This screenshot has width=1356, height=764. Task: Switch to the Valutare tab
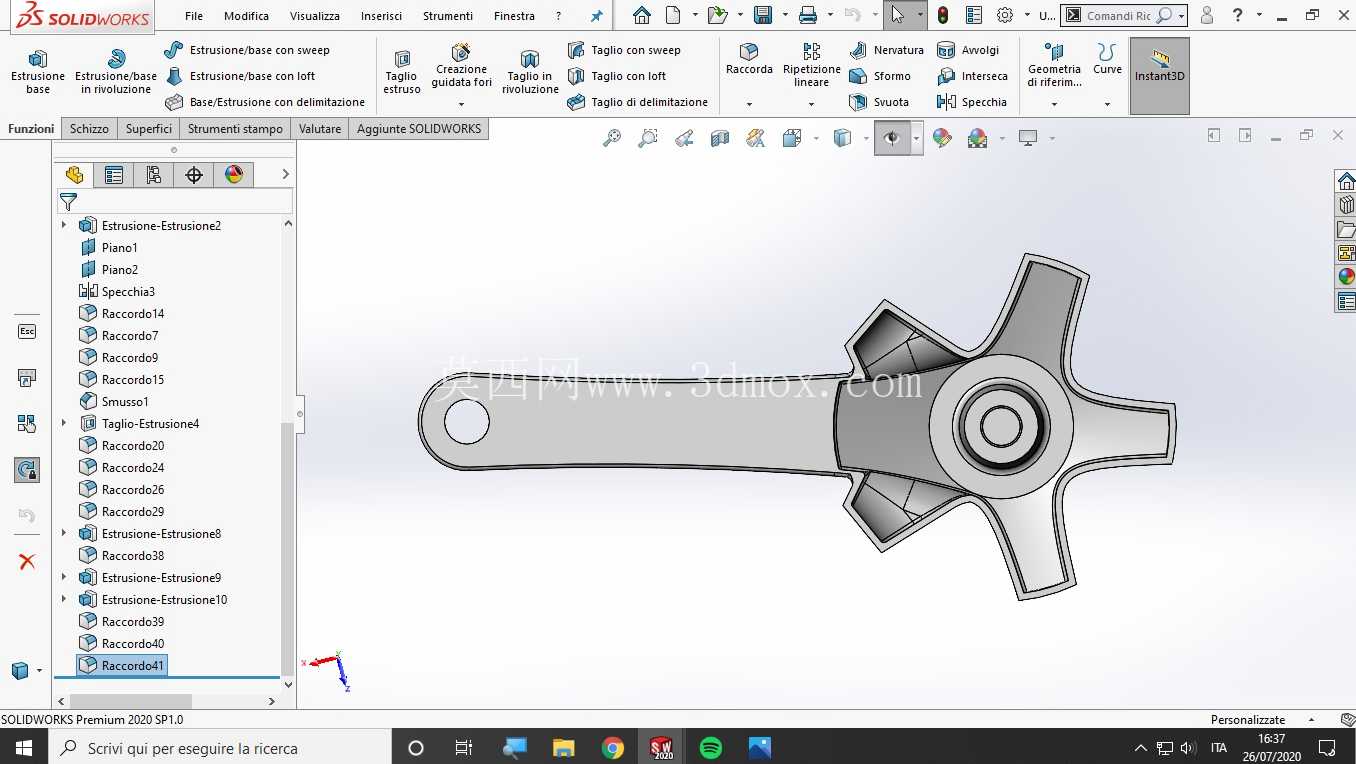tap(320, 129)
